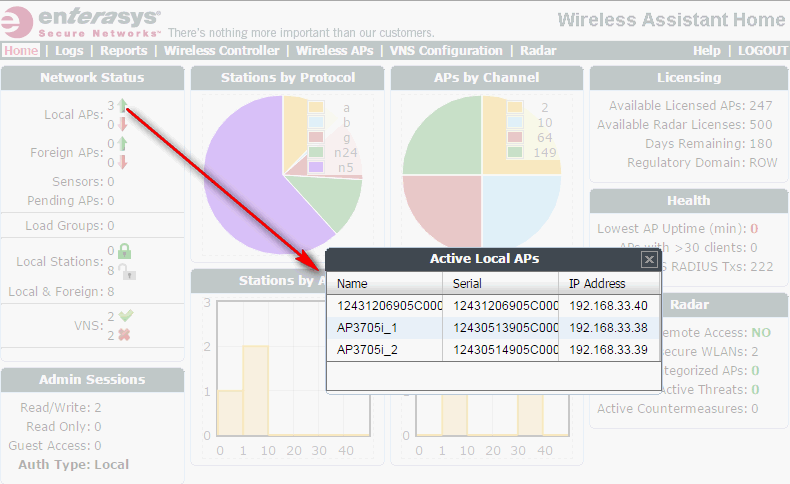
Task: Close the Active Local APs popup
Action: (649, 259)
